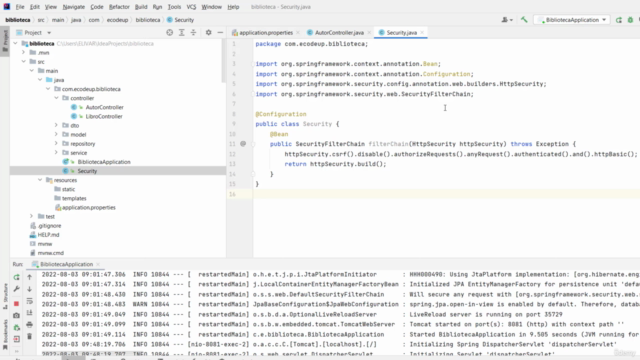Select .gitignore file in the tree
Viewport: 640px width, 360px height.
pos(49,226)
